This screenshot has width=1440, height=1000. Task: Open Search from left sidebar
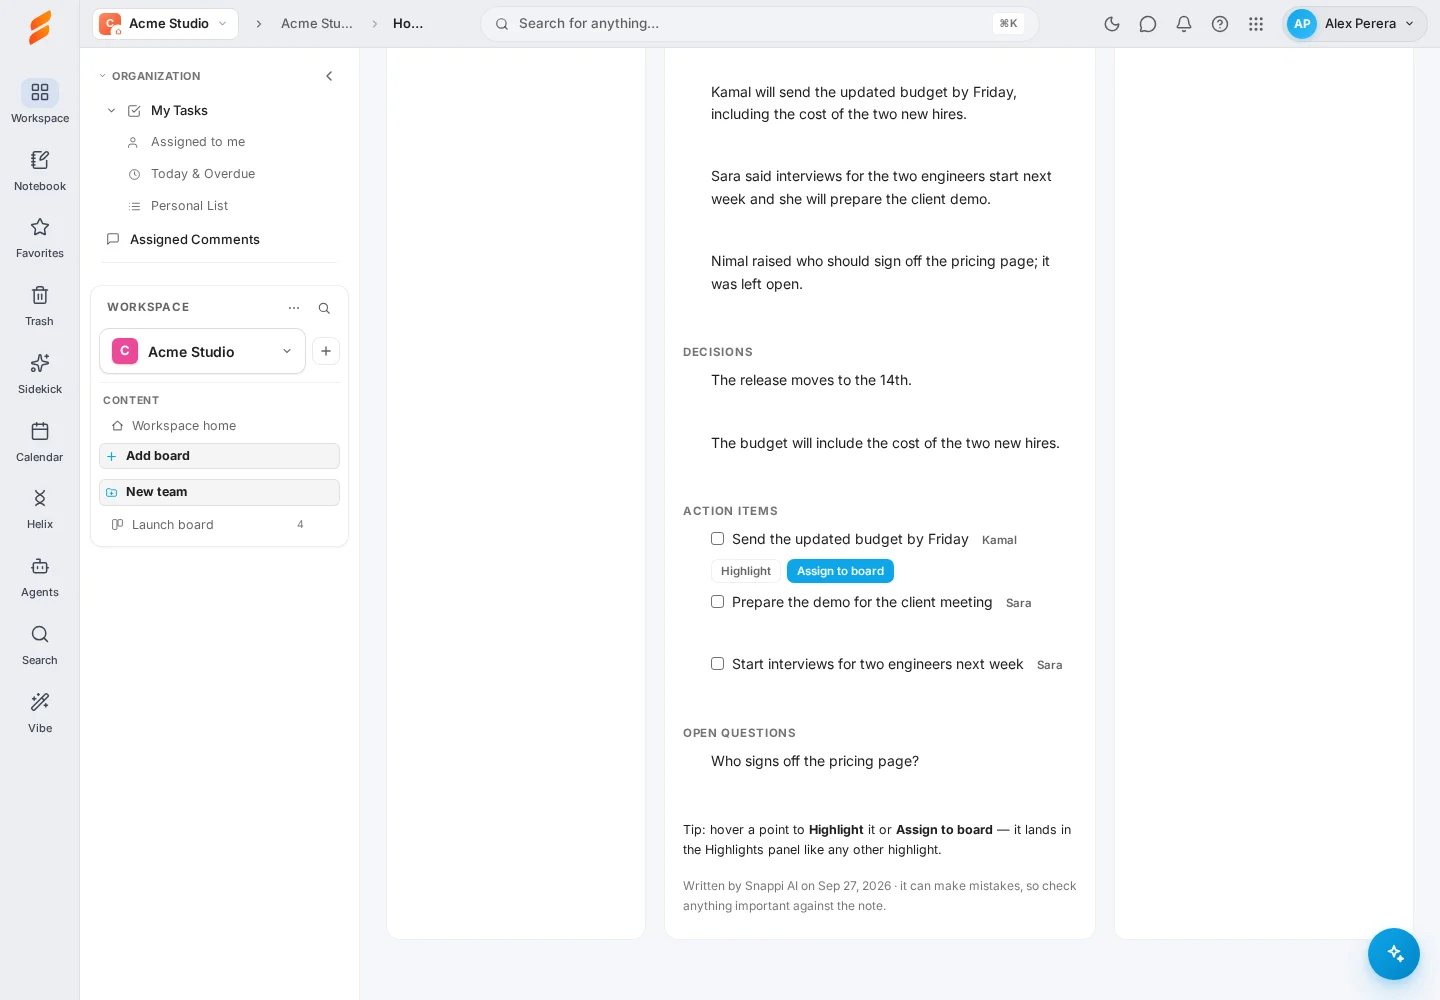point(40,645)
